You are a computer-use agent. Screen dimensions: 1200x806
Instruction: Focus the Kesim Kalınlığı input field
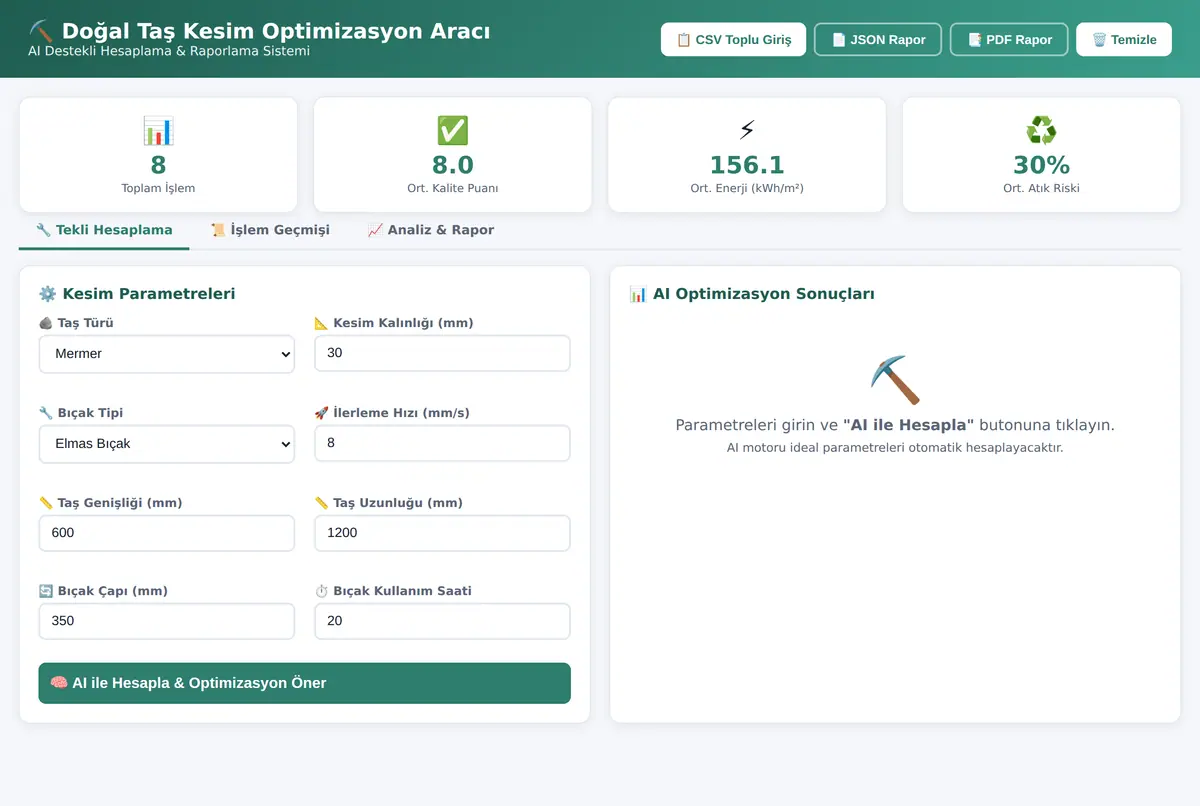[x=442, y=353]
